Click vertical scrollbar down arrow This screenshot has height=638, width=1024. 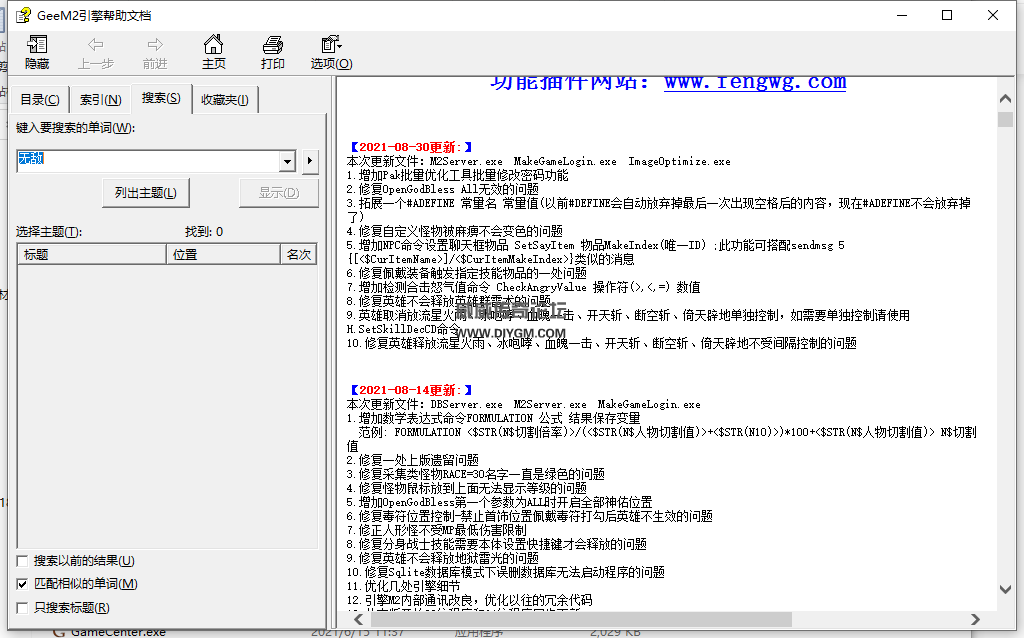(x=1005, y=589)
